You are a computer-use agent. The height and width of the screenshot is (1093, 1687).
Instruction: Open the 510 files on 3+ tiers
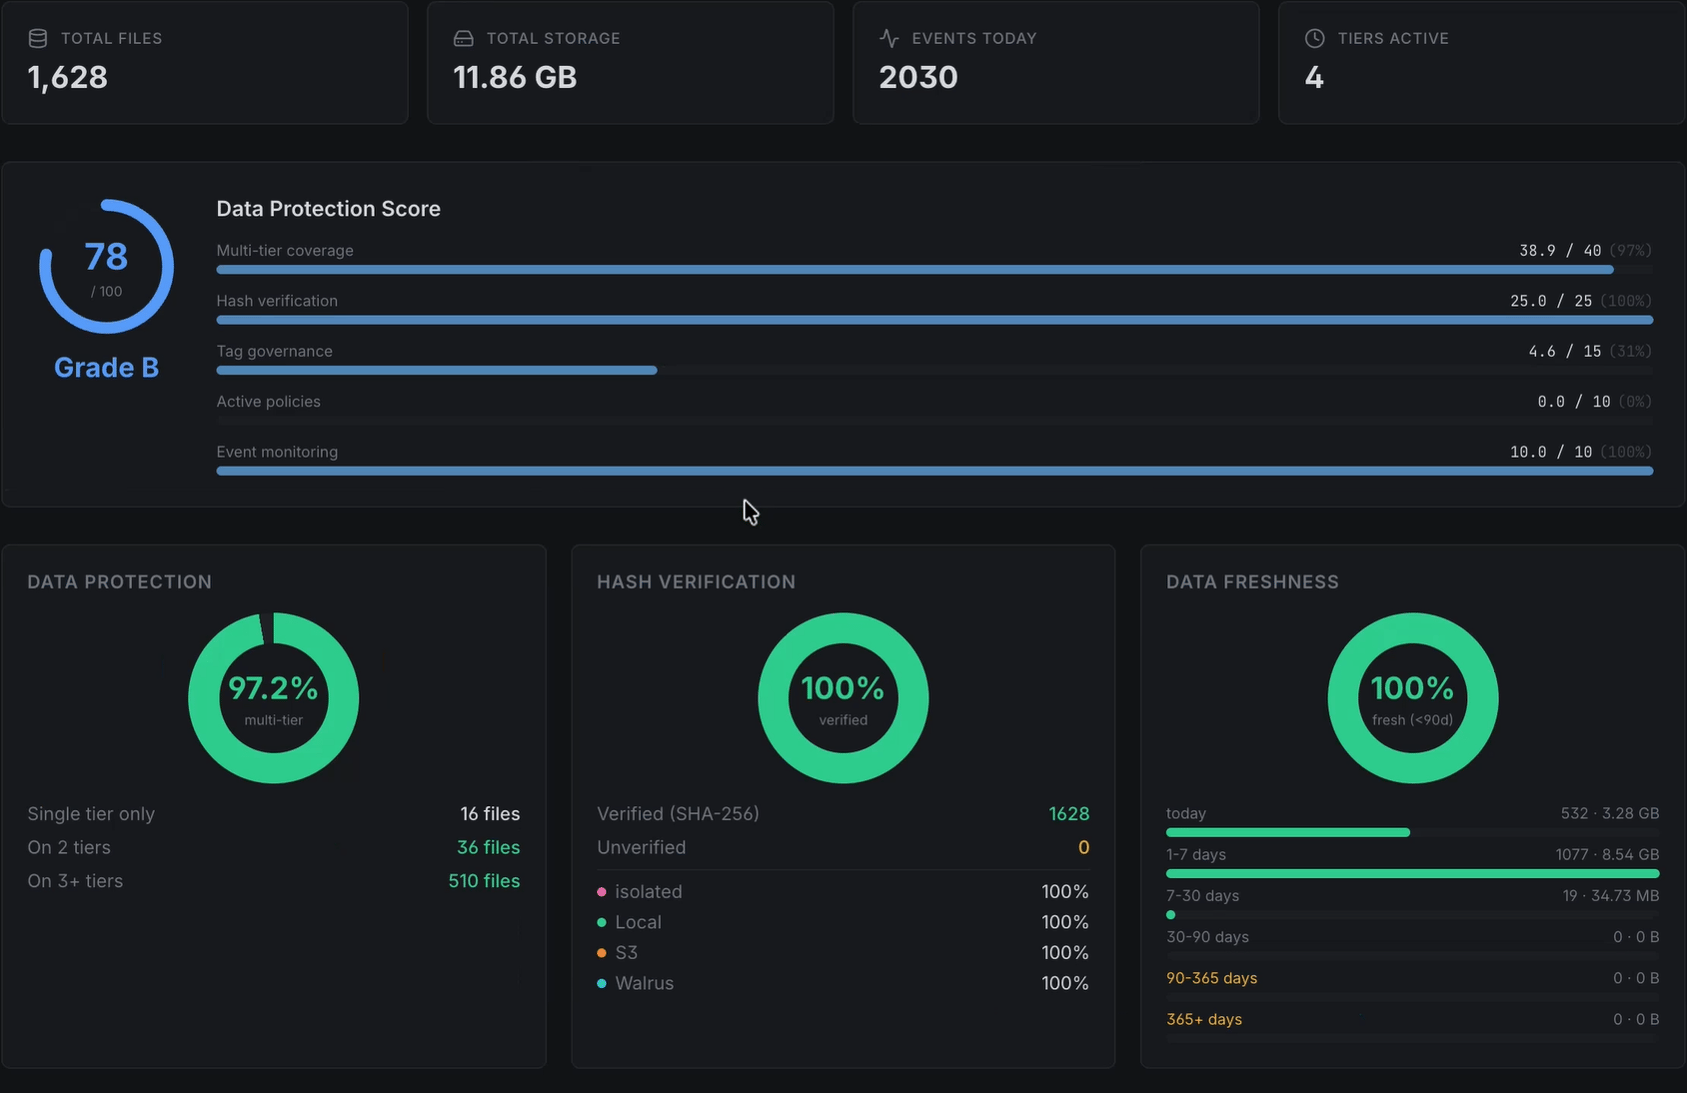(x=484, y=881)
